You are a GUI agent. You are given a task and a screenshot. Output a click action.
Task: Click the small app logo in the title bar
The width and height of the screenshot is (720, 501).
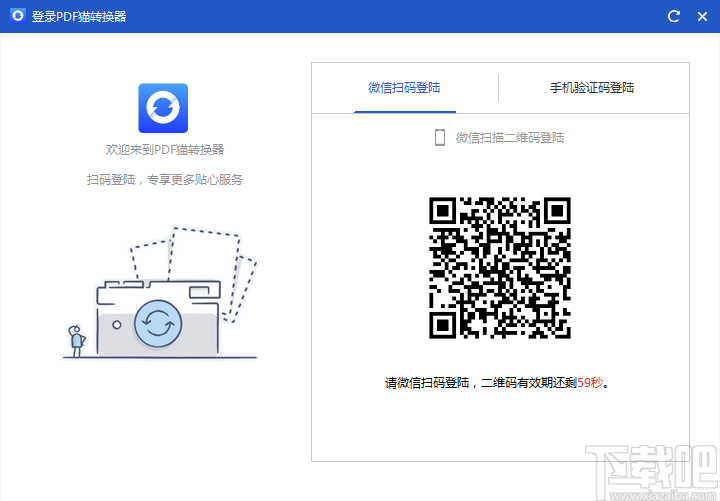(18, 16)
